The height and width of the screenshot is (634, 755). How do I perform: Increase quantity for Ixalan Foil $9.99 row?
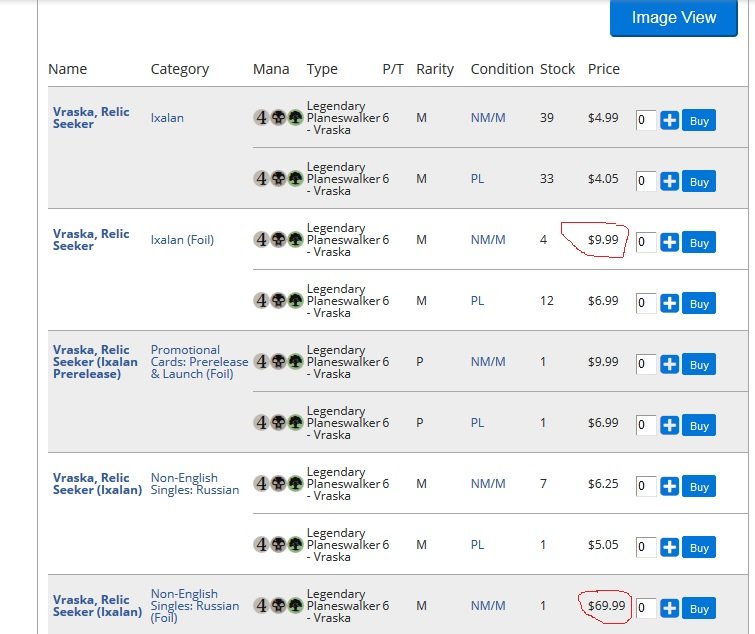click(x=670, y=243)
